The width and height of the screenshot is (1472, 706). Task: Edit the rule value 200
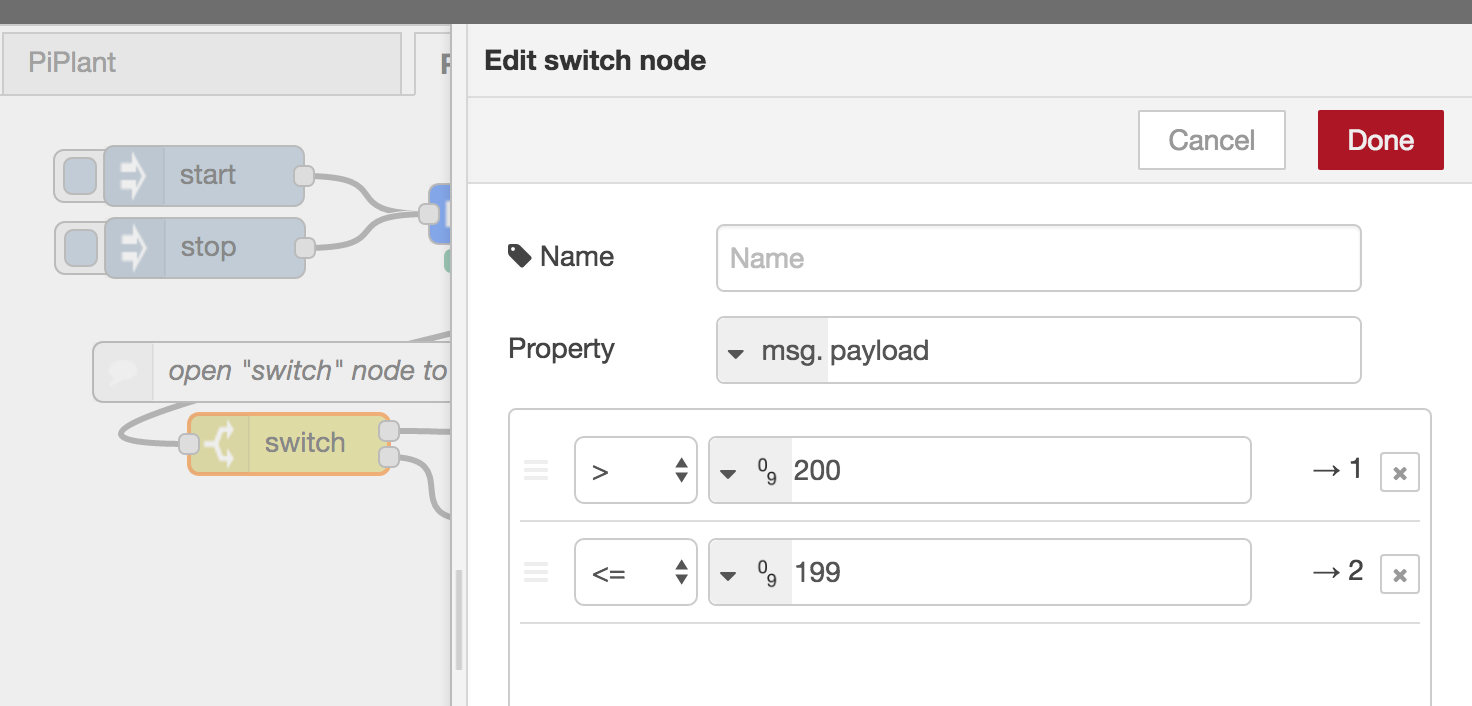tap(1020, 470)
